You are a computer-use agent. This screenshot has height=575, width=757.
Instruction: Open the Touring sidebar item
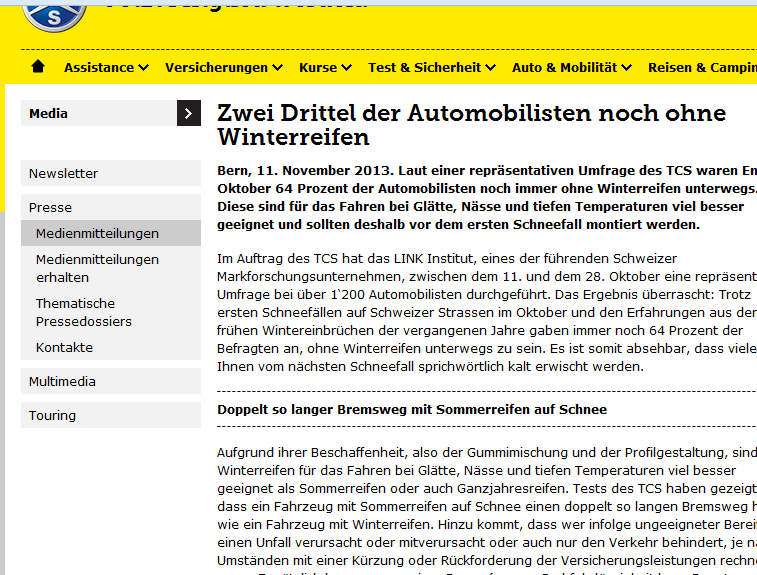111,415
